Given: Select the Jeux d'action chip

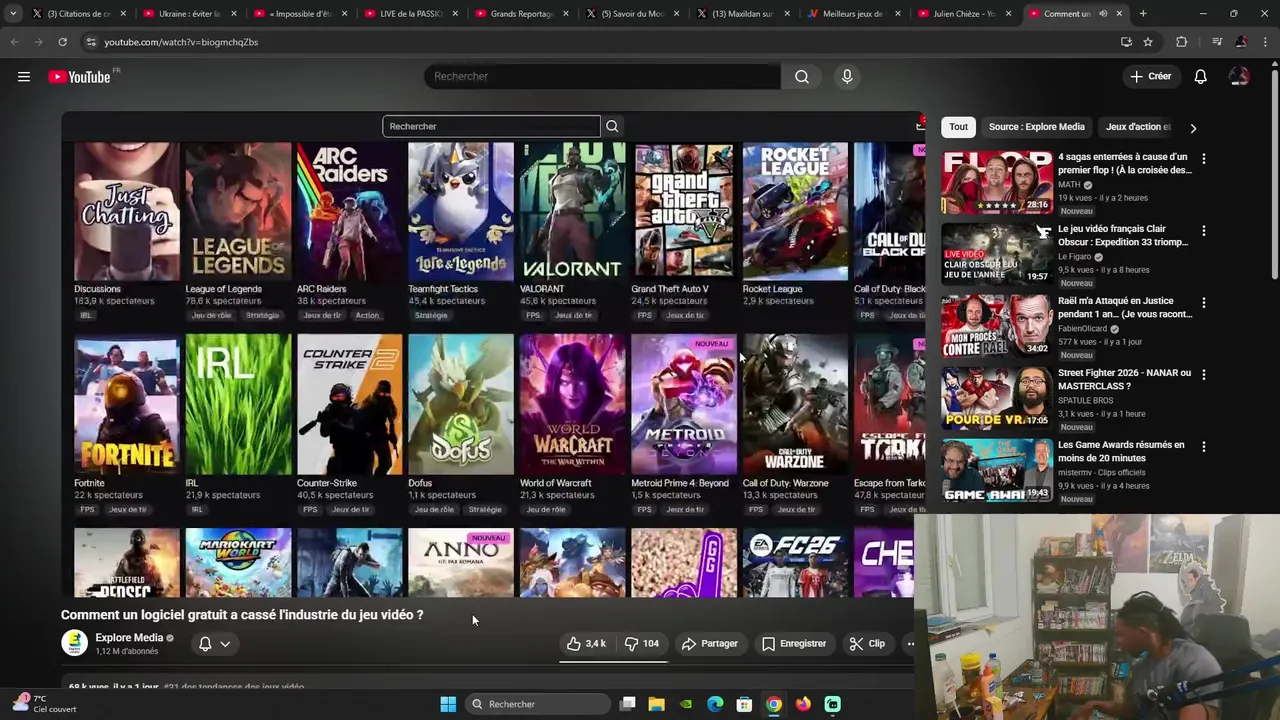Looking at the screenshot, I should (1138, 127).
